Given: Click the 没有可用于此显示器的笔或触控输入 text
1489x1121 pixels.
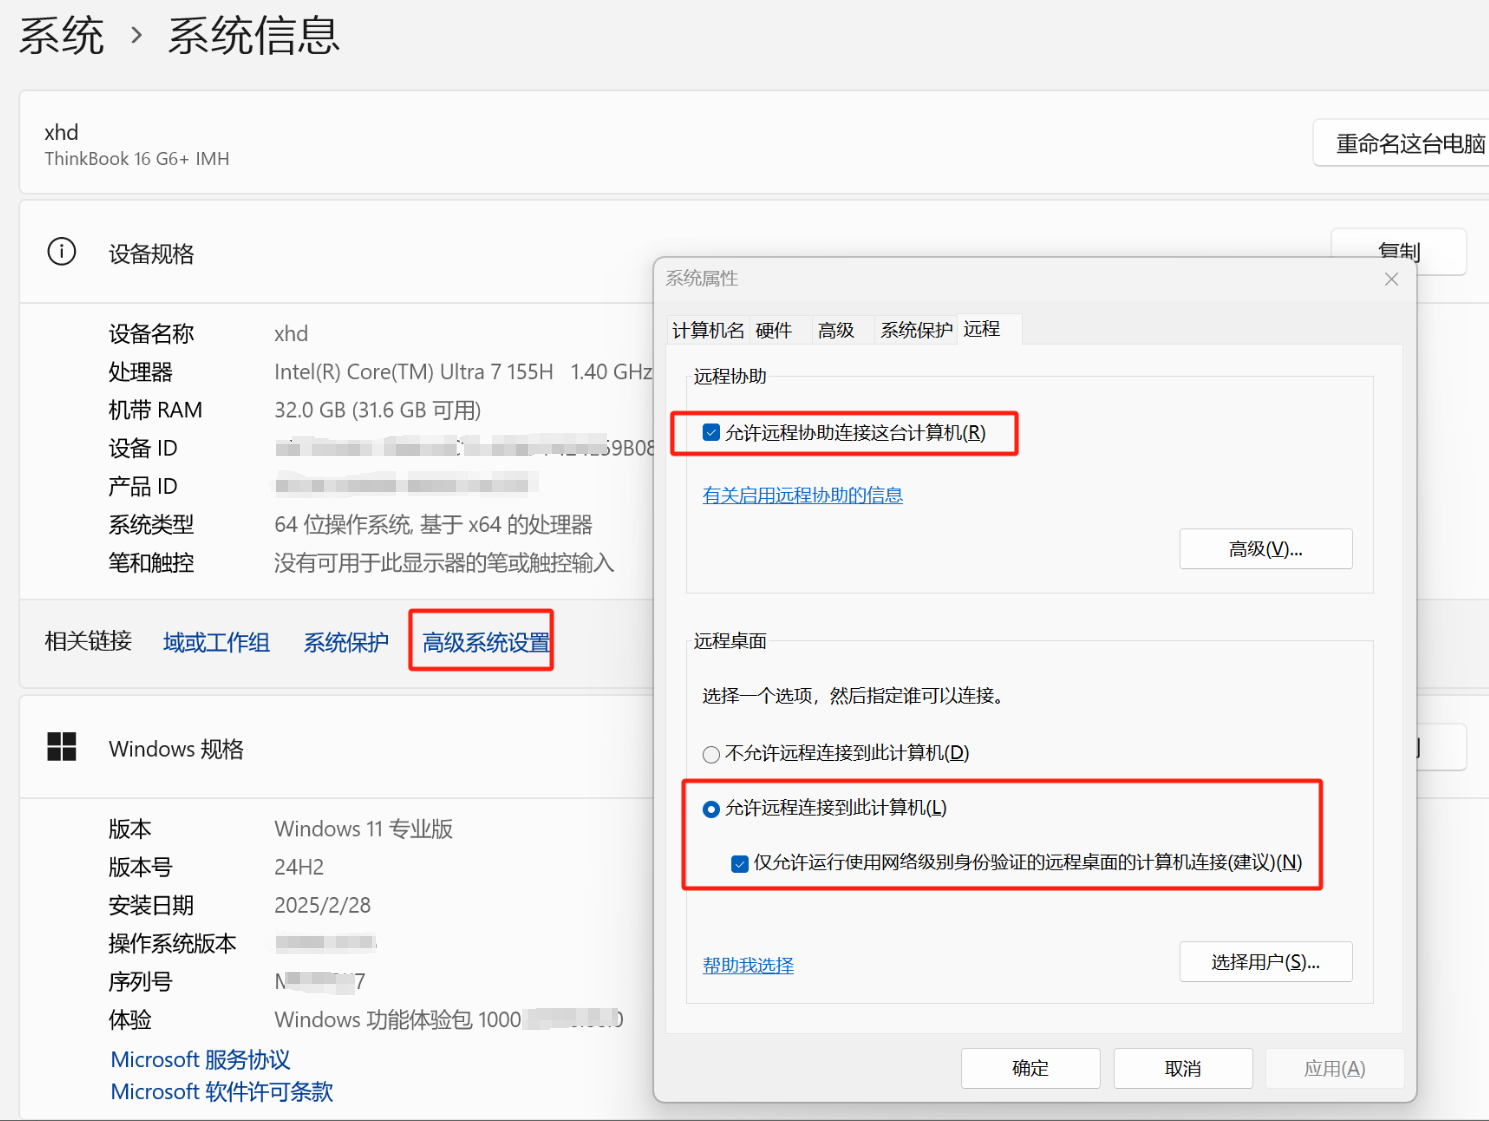Looking at the screenshot, I should coord(444,563).
